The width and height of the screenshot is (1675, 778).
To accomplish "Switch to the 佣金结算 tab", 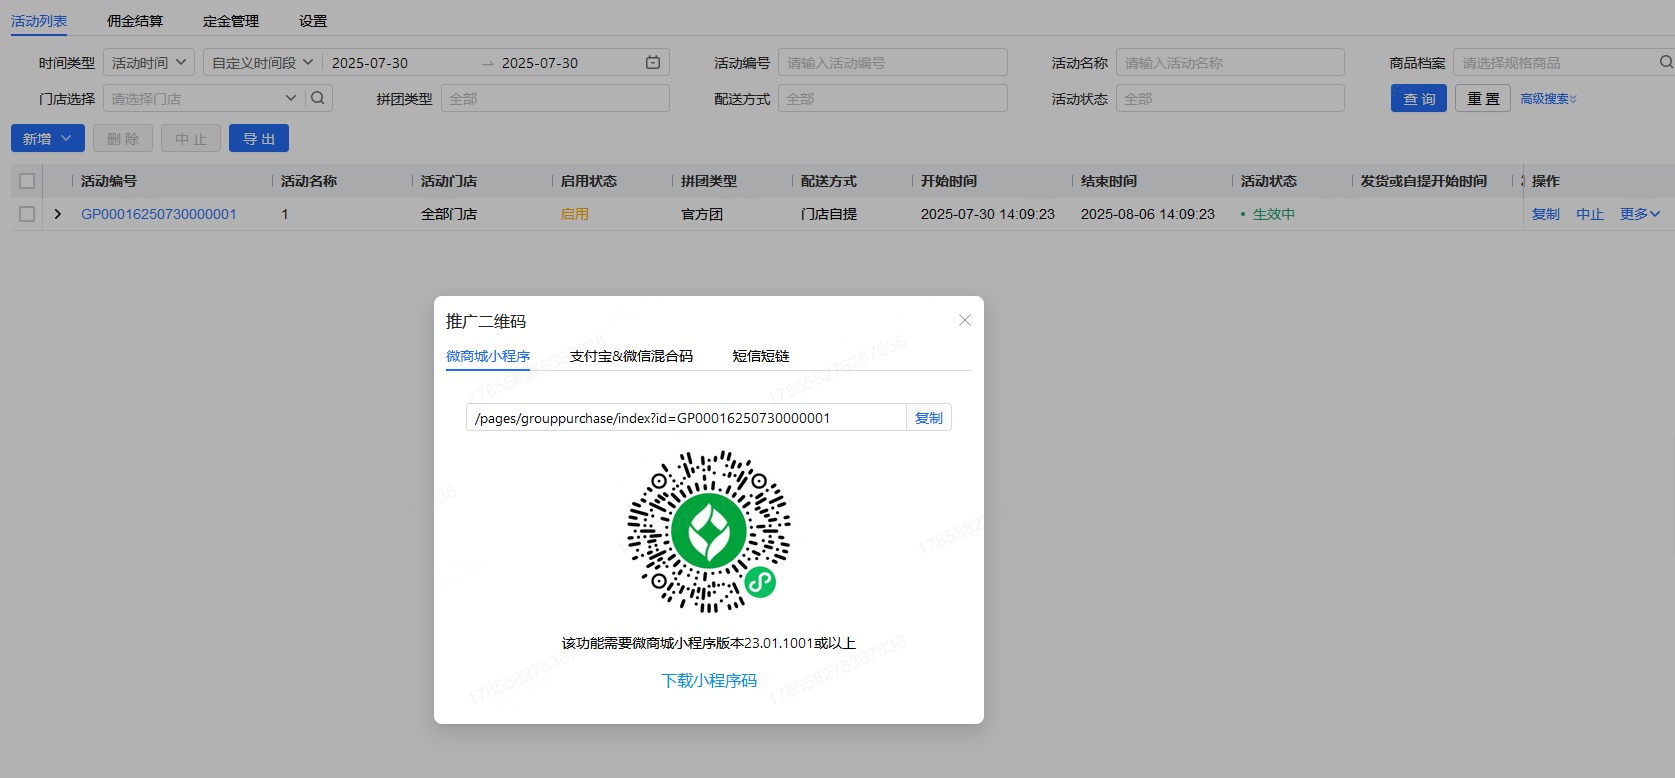I will 135,21.
